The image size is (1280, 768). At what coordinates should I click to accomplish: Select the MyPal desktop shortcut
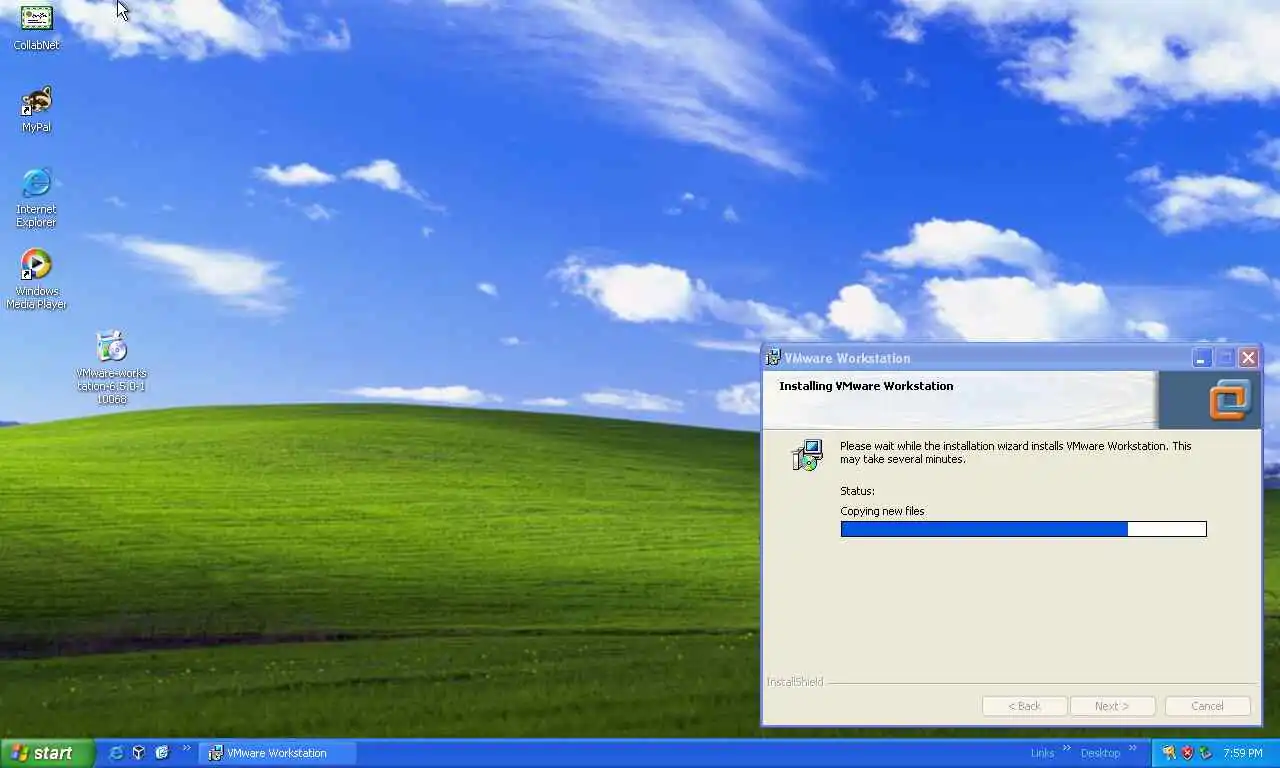click(36, 109)
